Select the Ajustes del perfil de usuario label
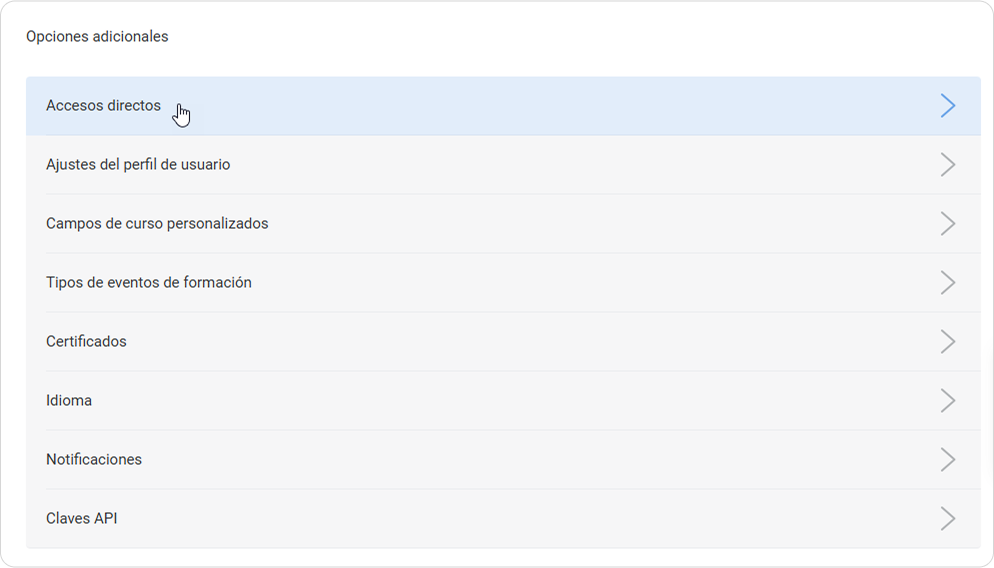Image resolution: width=994 pixels, height=568 pixels. click(138, 165)
